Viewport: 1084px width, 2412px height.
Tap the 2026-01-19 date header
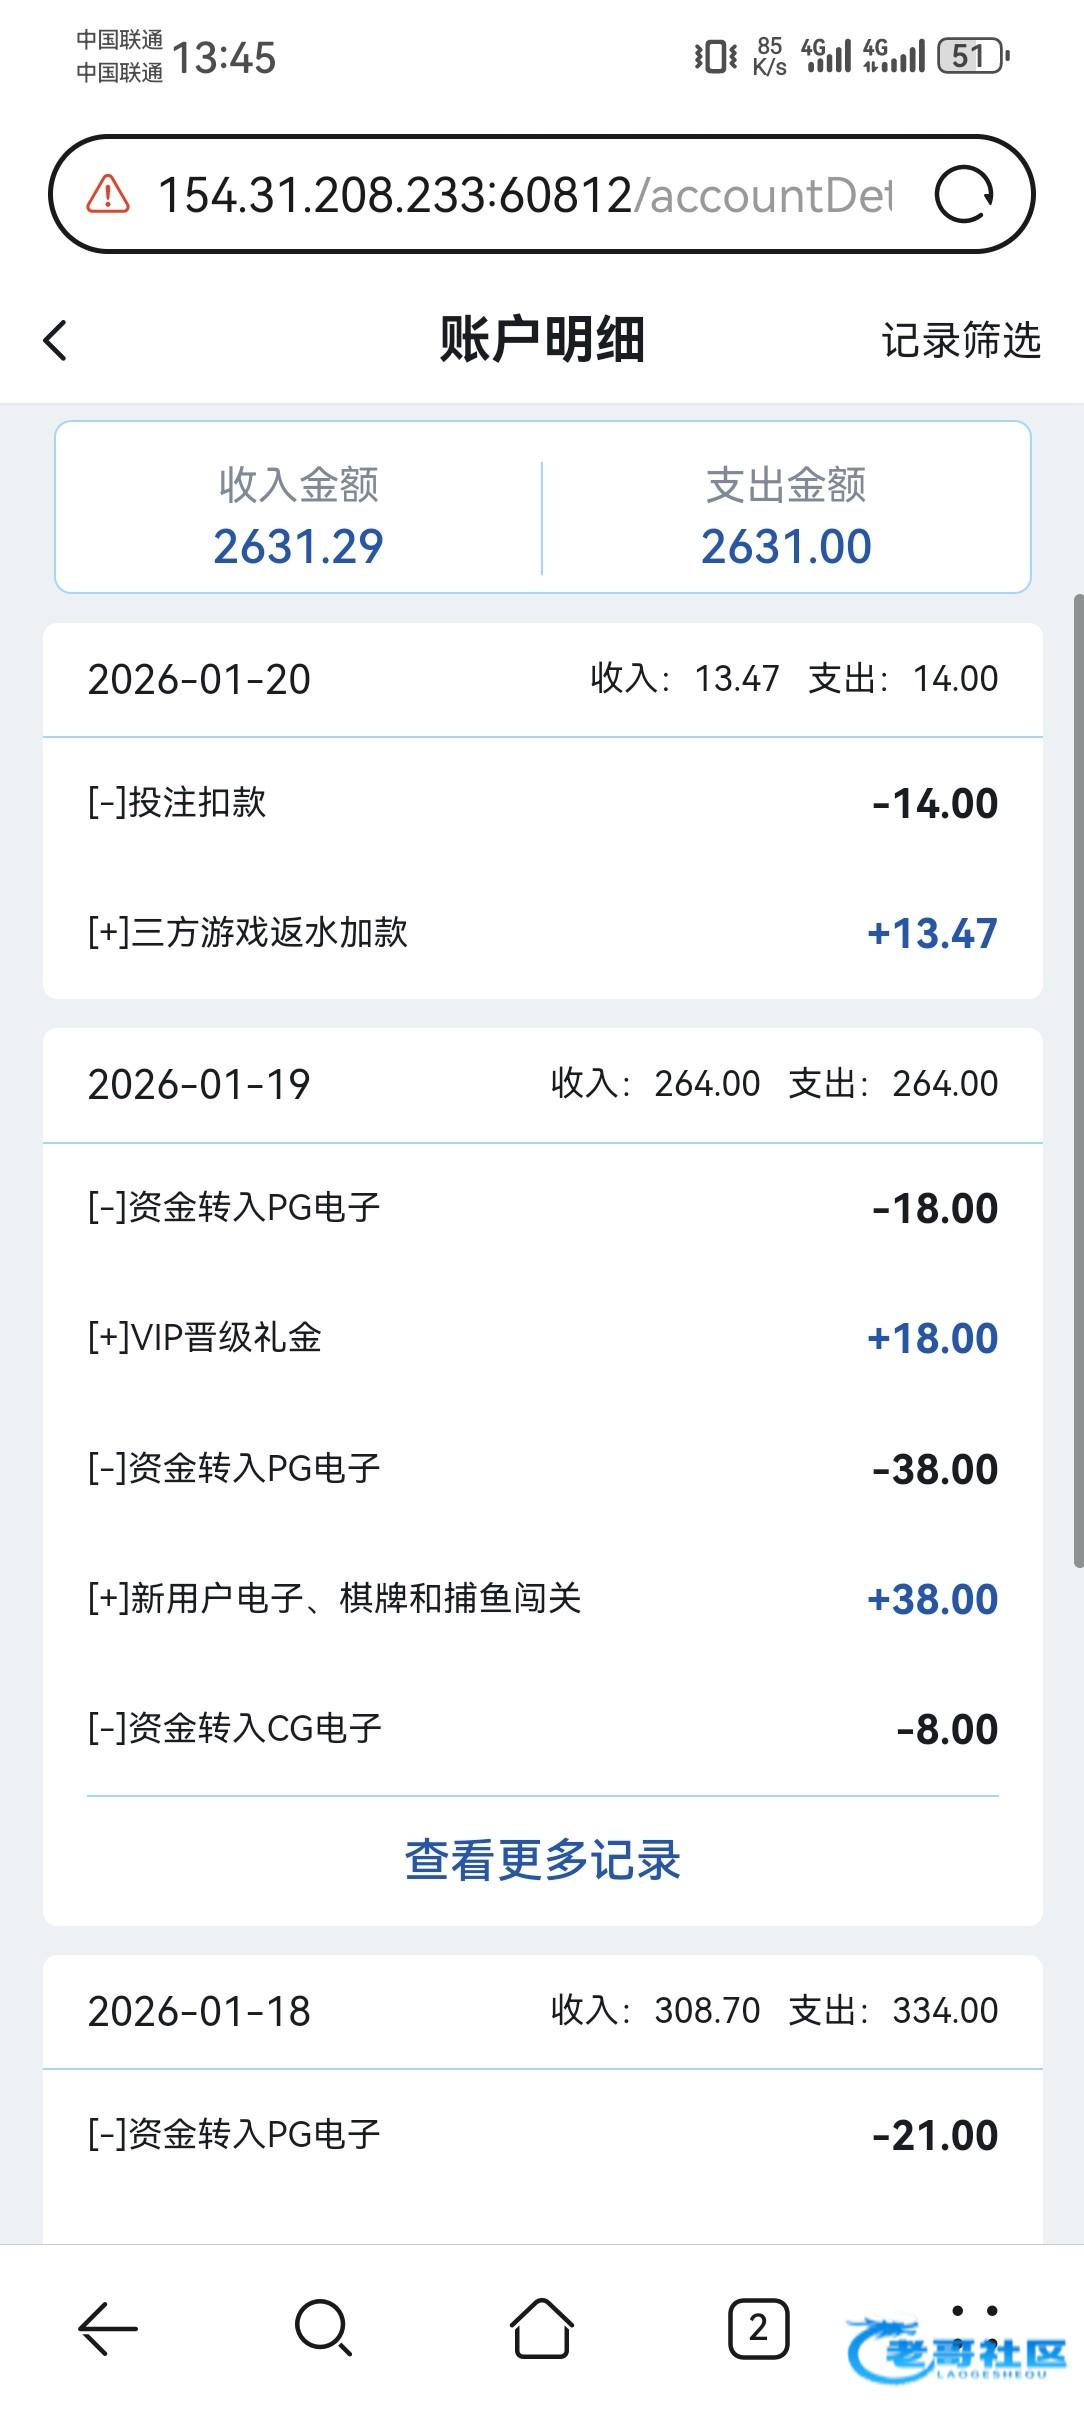[199, 1085]
